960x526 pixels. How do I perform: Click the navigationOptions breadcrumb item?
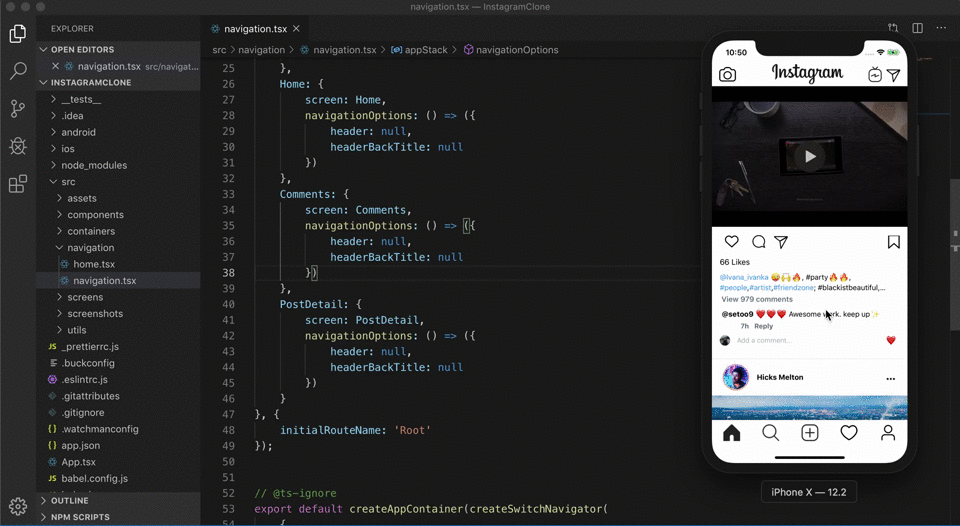(x=511, y=50)
